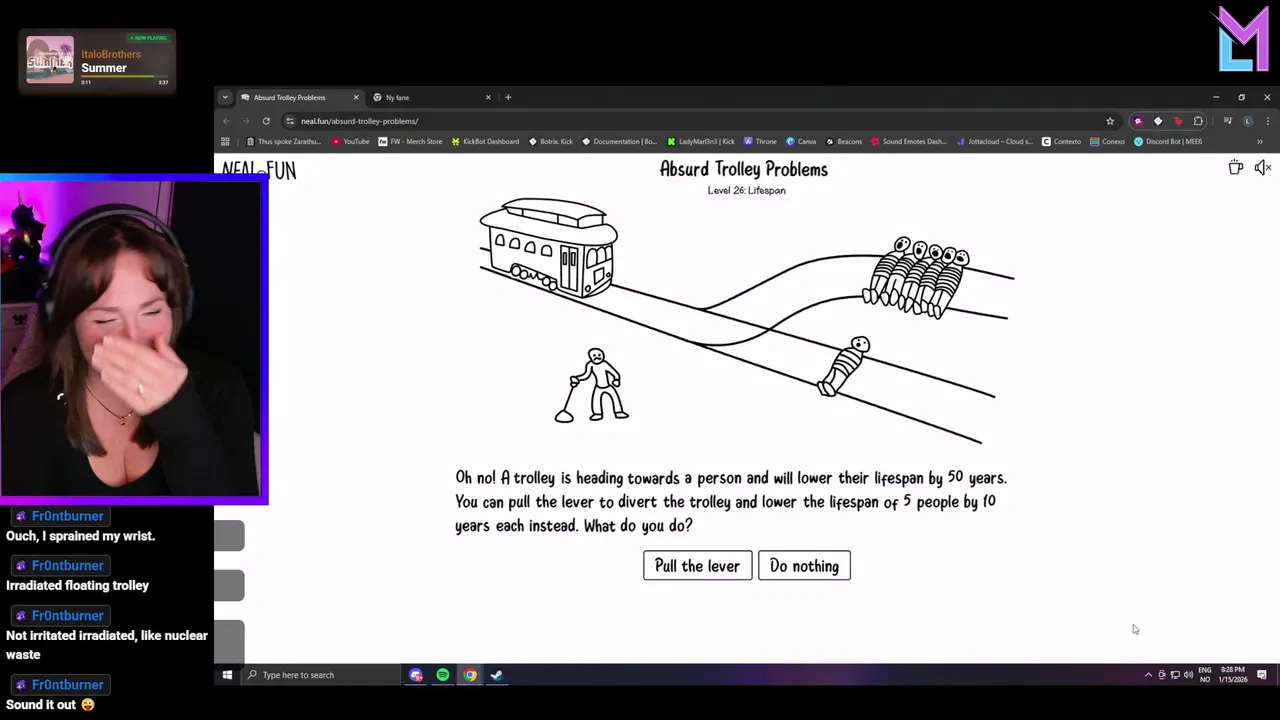Open the Sound Emotes Dash bookmark

pyautogui.click(x=909, y=141)
